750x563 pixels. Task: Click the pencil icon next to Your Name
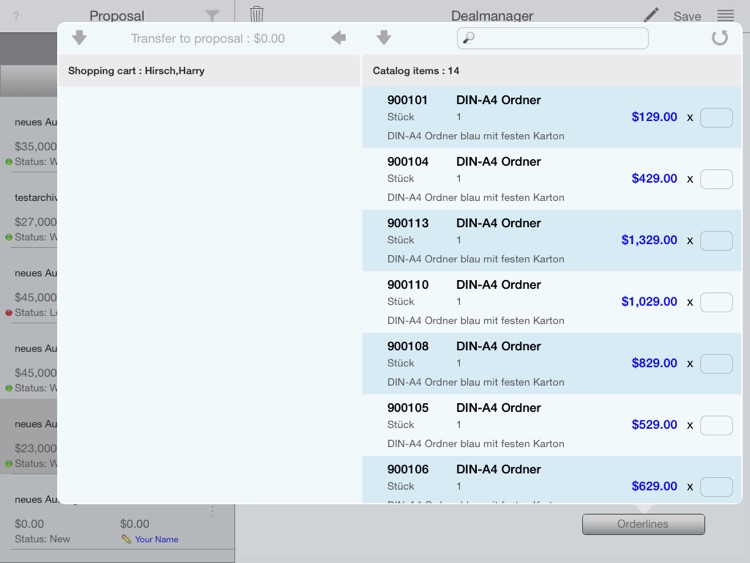coord(126,539)
